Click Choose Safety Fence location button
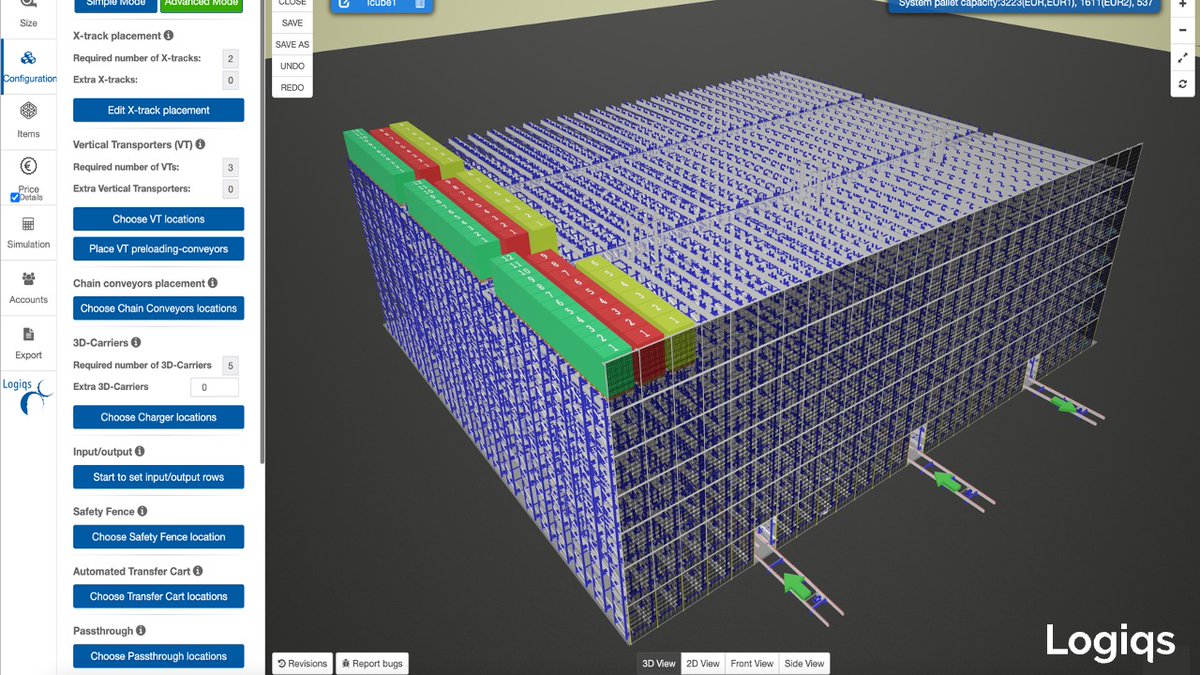 click(158, 537)
